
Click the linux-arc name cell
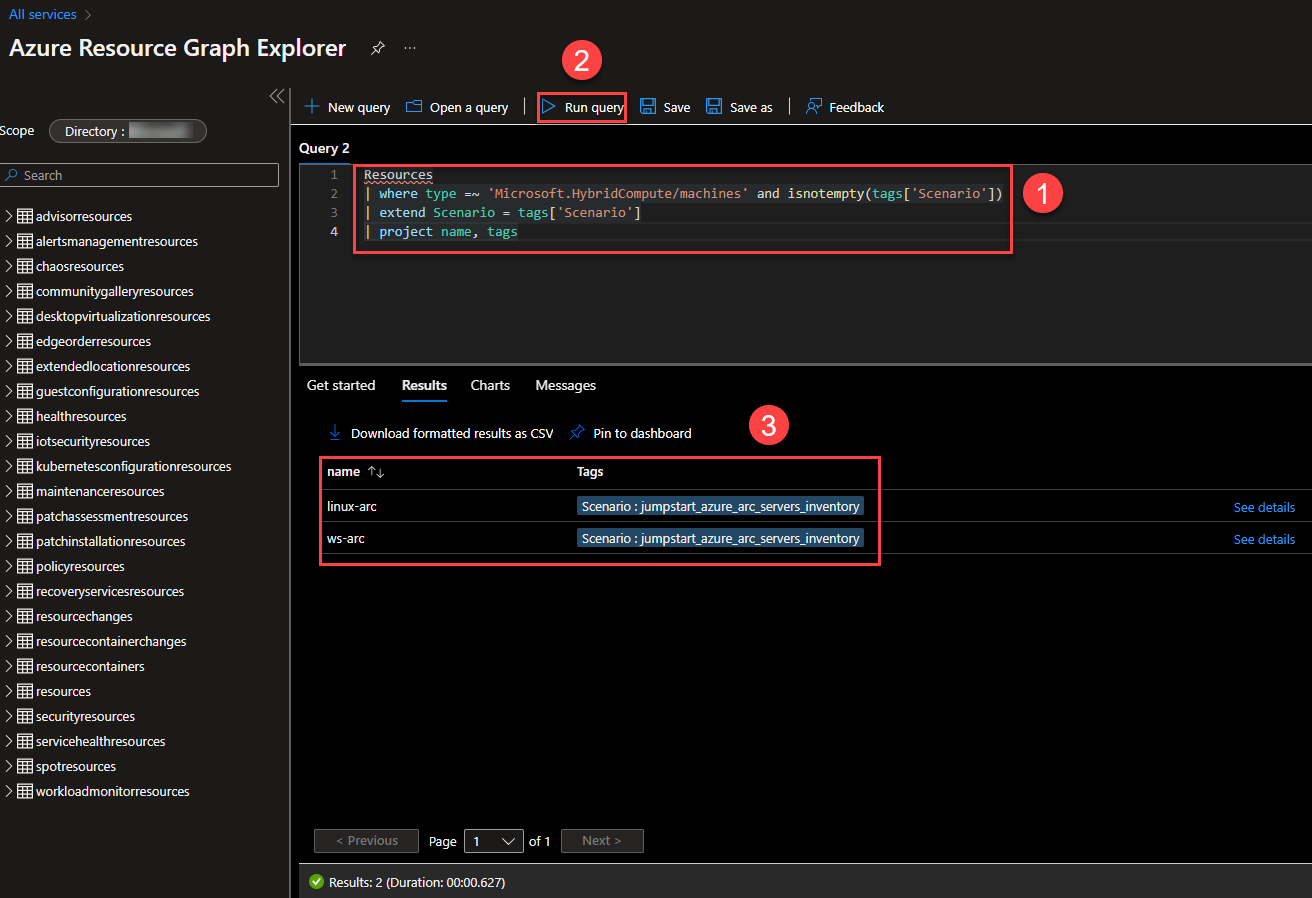tap(352, 507)
